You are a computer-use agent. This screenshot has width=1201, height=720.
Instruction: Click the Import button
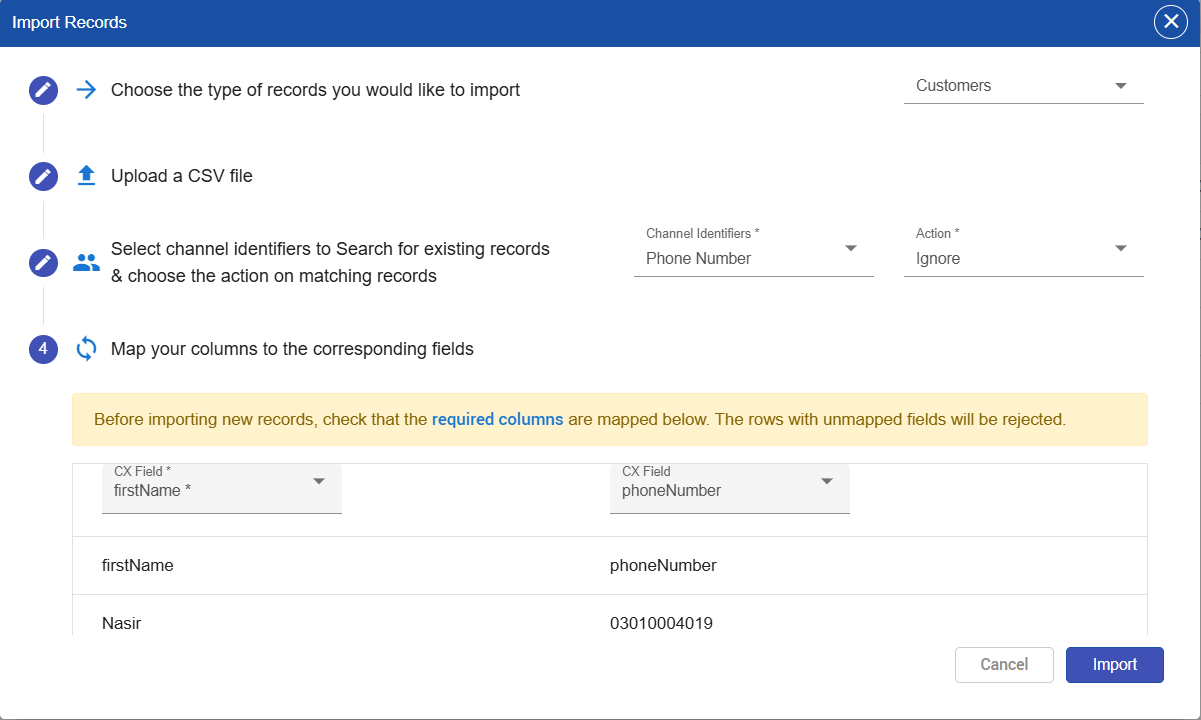1115,665
